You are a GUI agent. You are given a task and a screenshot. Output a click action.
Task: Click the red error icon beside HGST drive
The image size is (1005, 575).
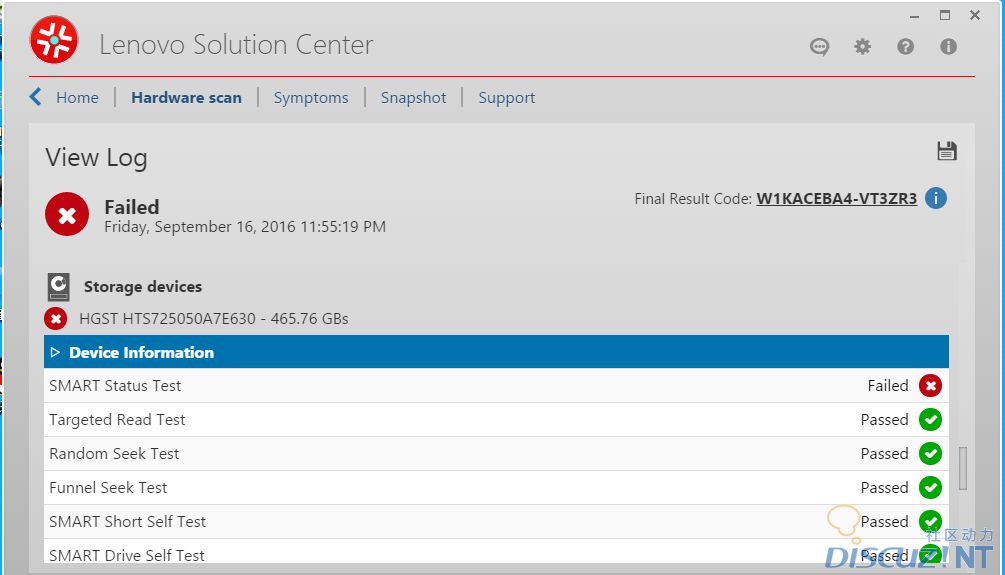tap(55, 319)
